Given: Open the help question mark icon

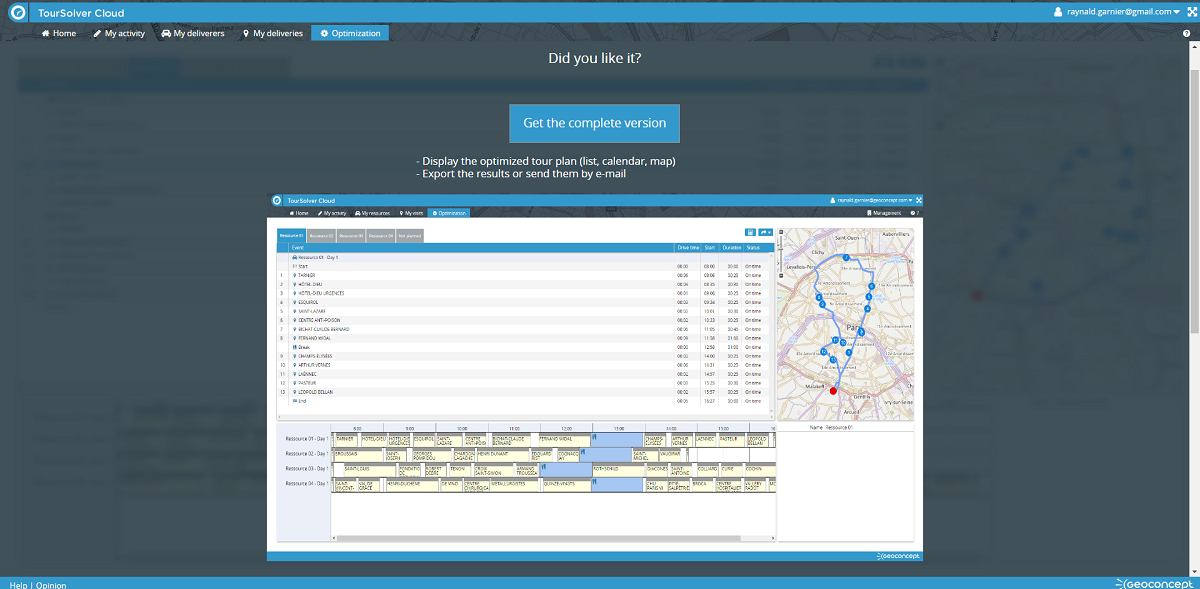Looking at the screenshot, I should coord(1188,33).
